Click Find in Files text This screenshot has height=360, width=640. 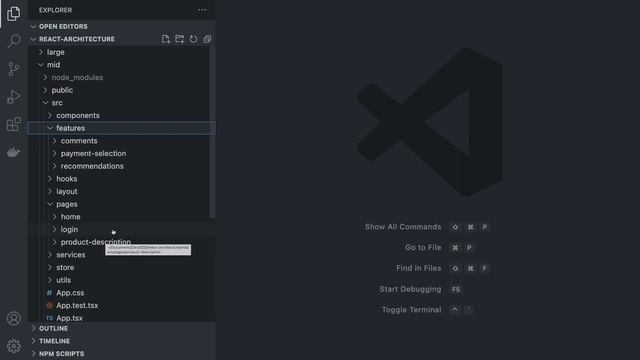[418, 268]
